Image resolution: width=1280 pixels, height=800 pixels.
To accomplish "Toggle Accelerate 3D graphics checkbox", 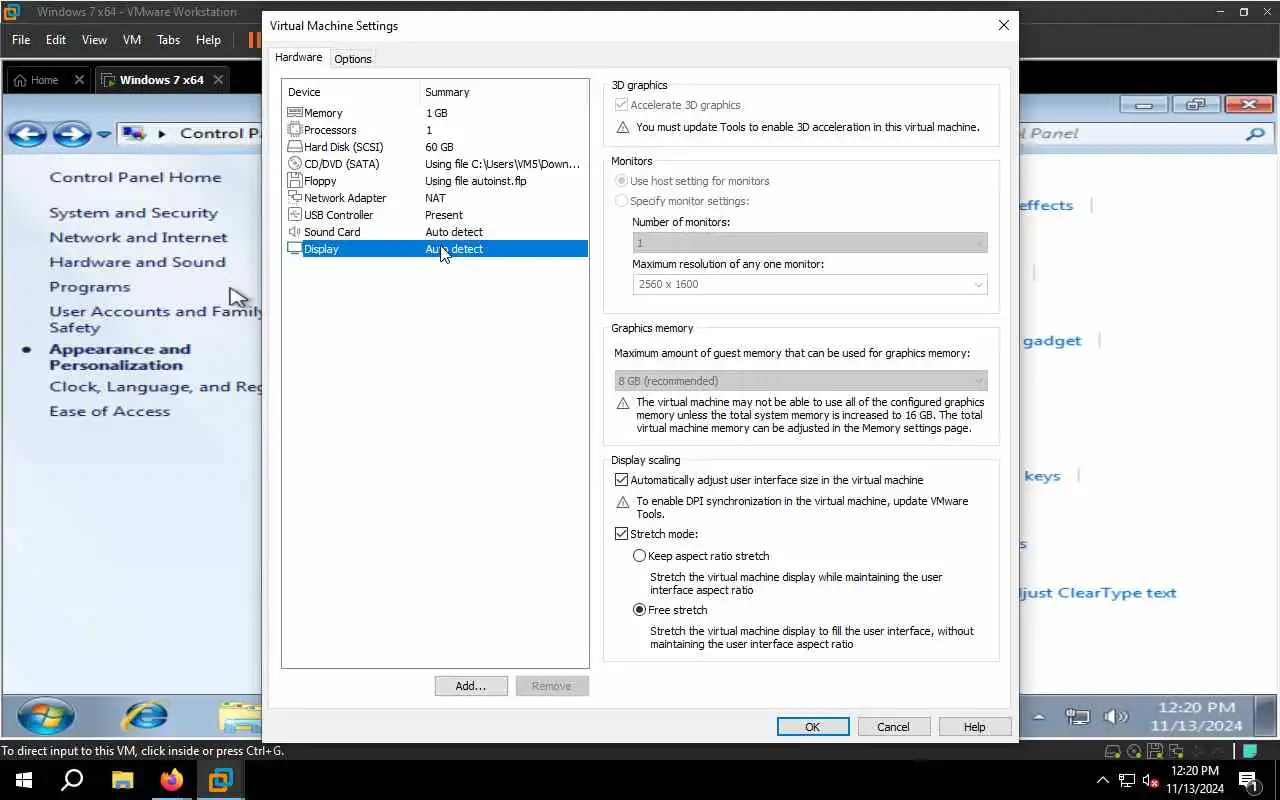I will [621, 105].
